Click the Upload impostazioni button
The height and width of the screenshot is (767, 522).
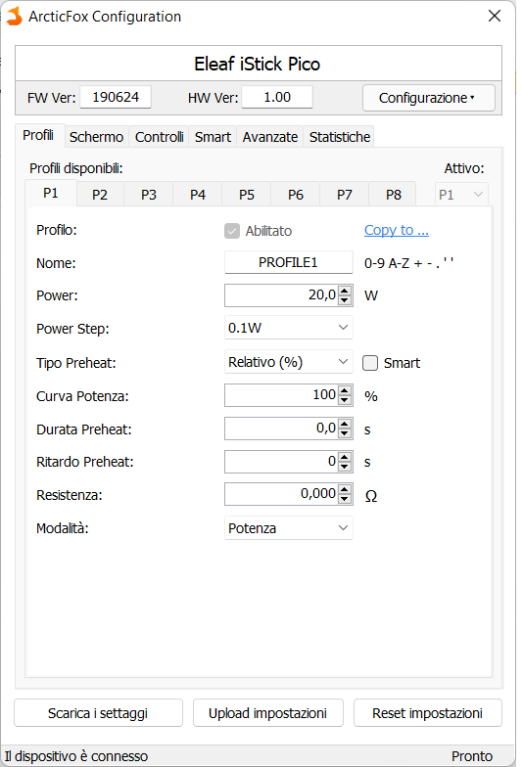pos(268,713)
